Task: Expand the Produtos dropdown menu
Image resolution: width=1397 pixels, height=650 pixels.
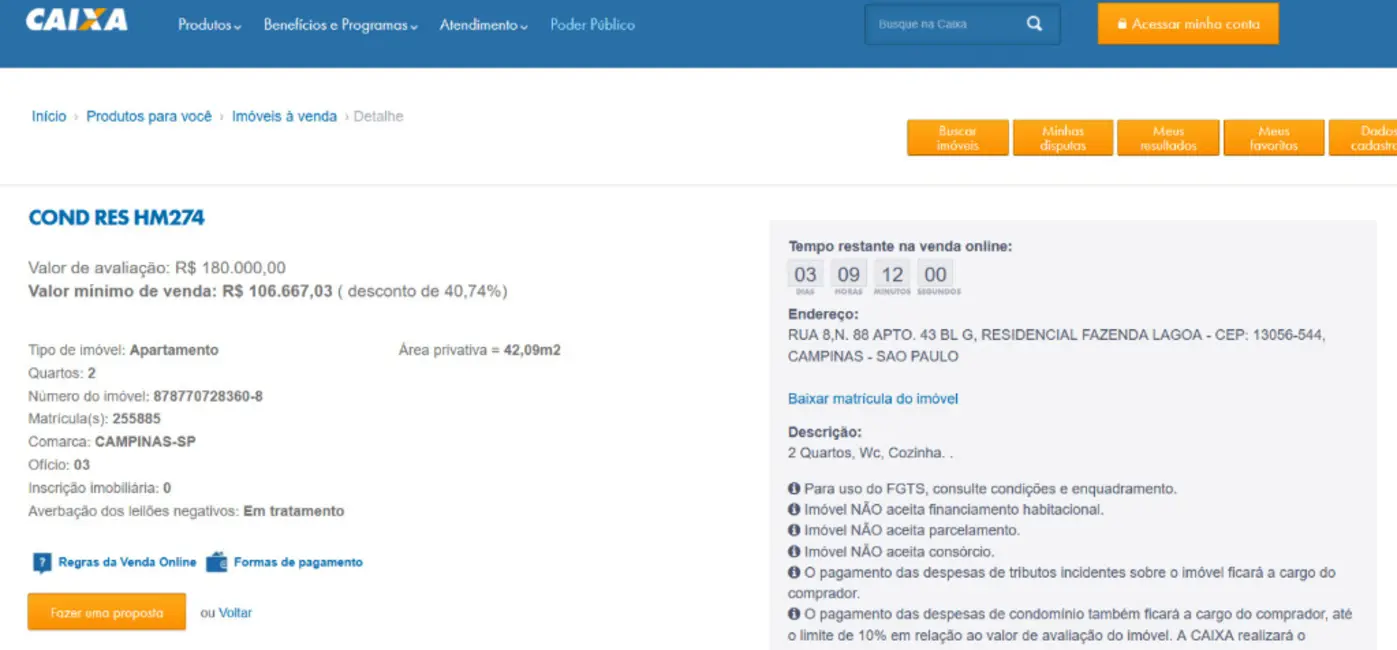Action: [209, 25]
